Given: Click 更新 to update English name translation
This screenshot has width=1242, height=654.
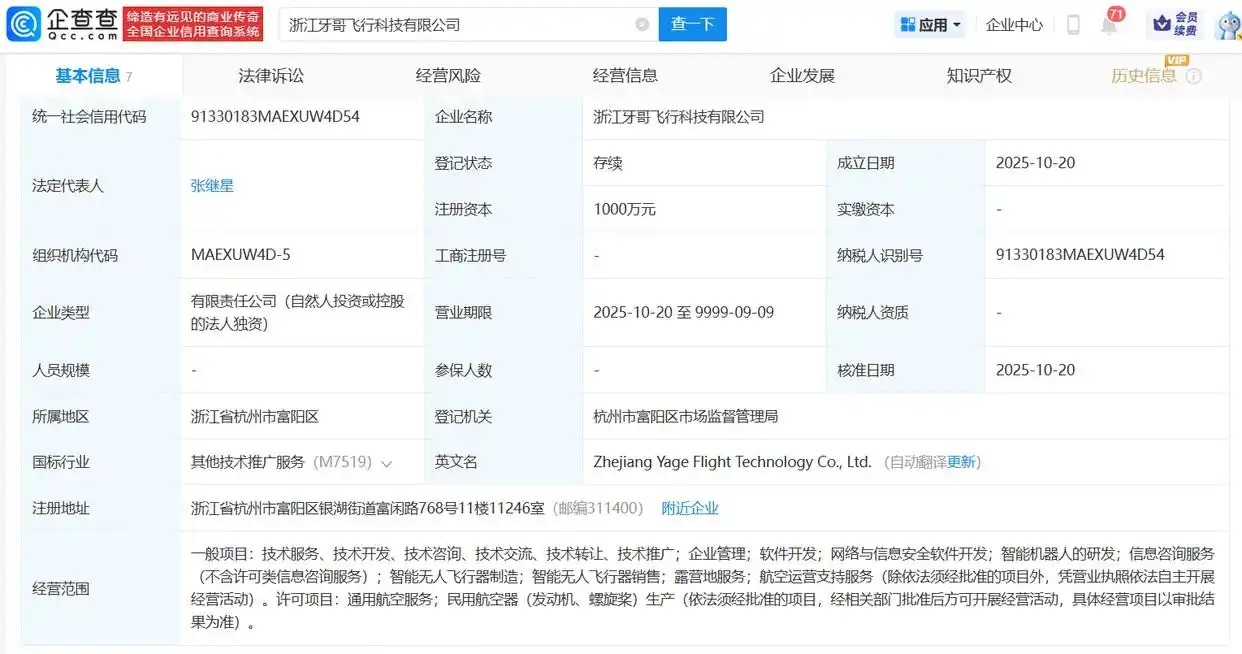Looking at the screenshot, I should (961, 462).
